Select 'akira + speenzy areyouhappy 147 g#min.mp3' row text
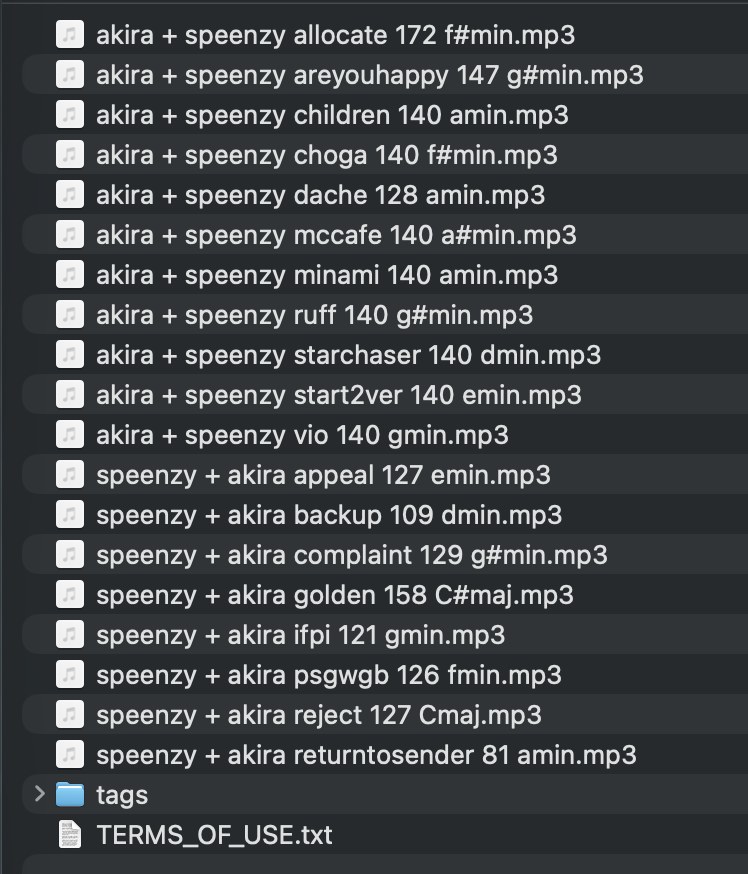The height and width of the screenshot is (874, 748). (x=370, y=75)
